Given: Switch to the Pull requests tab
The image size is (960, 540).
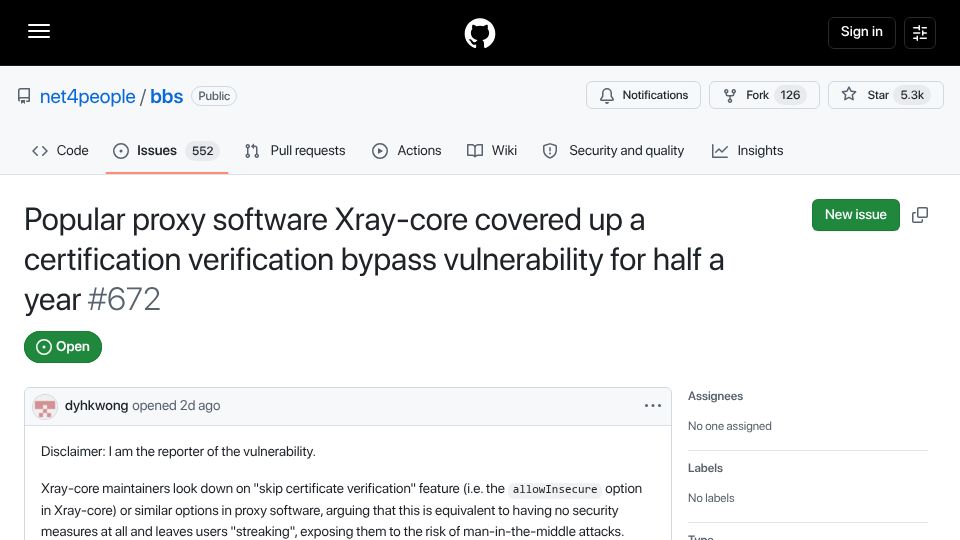Looking at the screenshot, I should tap(295, 151).
